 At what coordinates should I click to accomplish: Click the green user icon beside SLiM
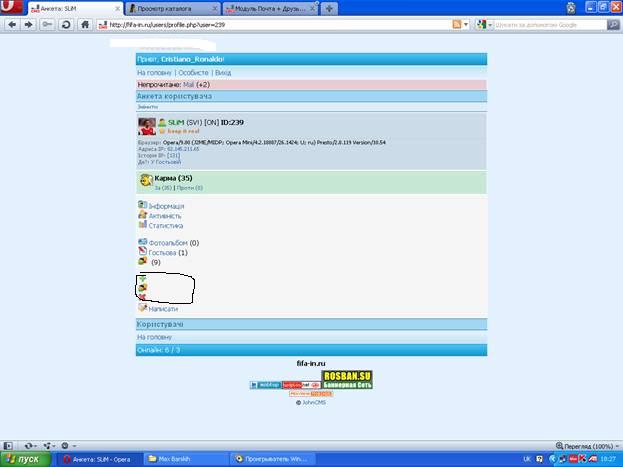(162, 122)
